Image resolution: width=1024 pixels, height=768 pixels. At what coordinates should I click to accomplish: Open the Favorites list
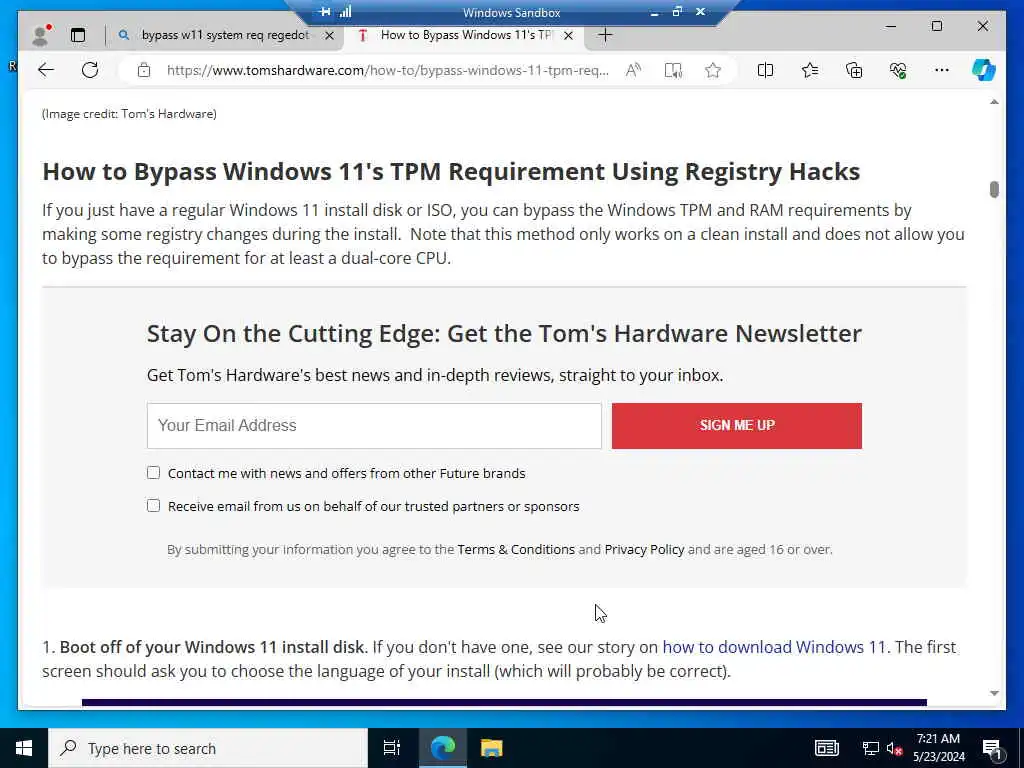810,70
